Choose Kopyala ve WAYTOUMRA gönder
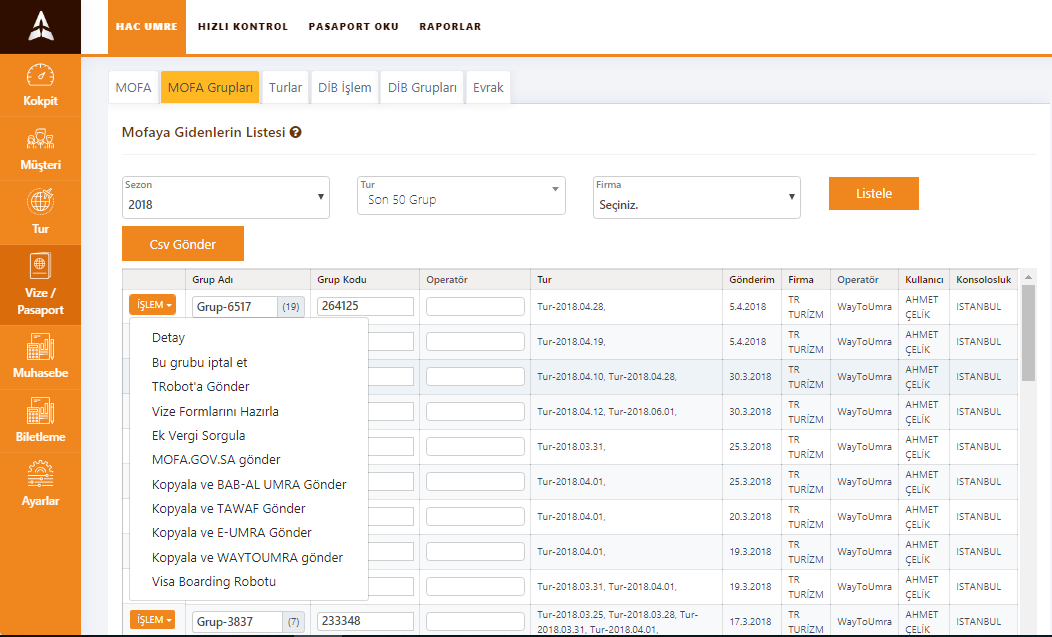This screenshot has width=1052, height=637. click(247, 558)
